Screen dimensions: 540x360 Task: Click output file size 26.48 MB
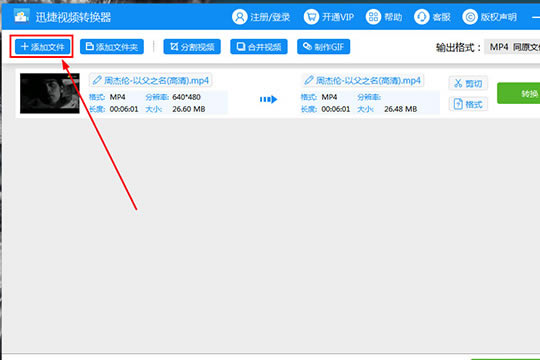click(401, 109)
